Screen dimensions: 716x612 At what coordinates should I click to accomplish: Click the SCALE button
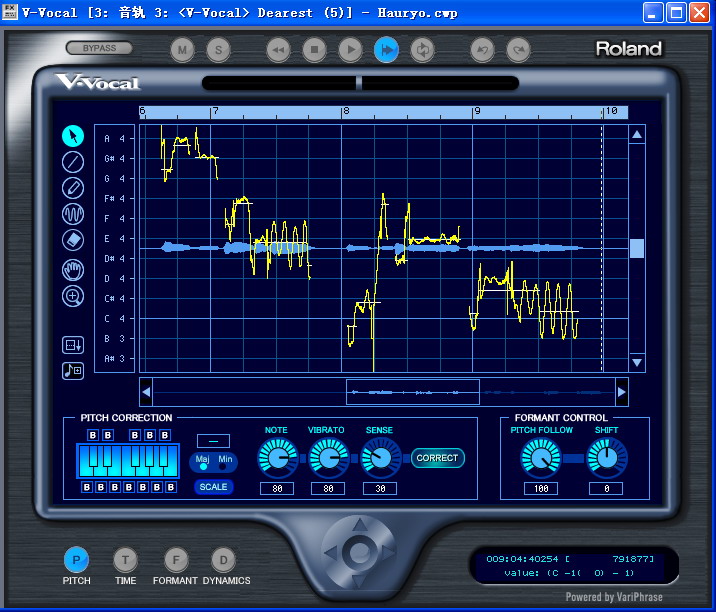(213, 487)
